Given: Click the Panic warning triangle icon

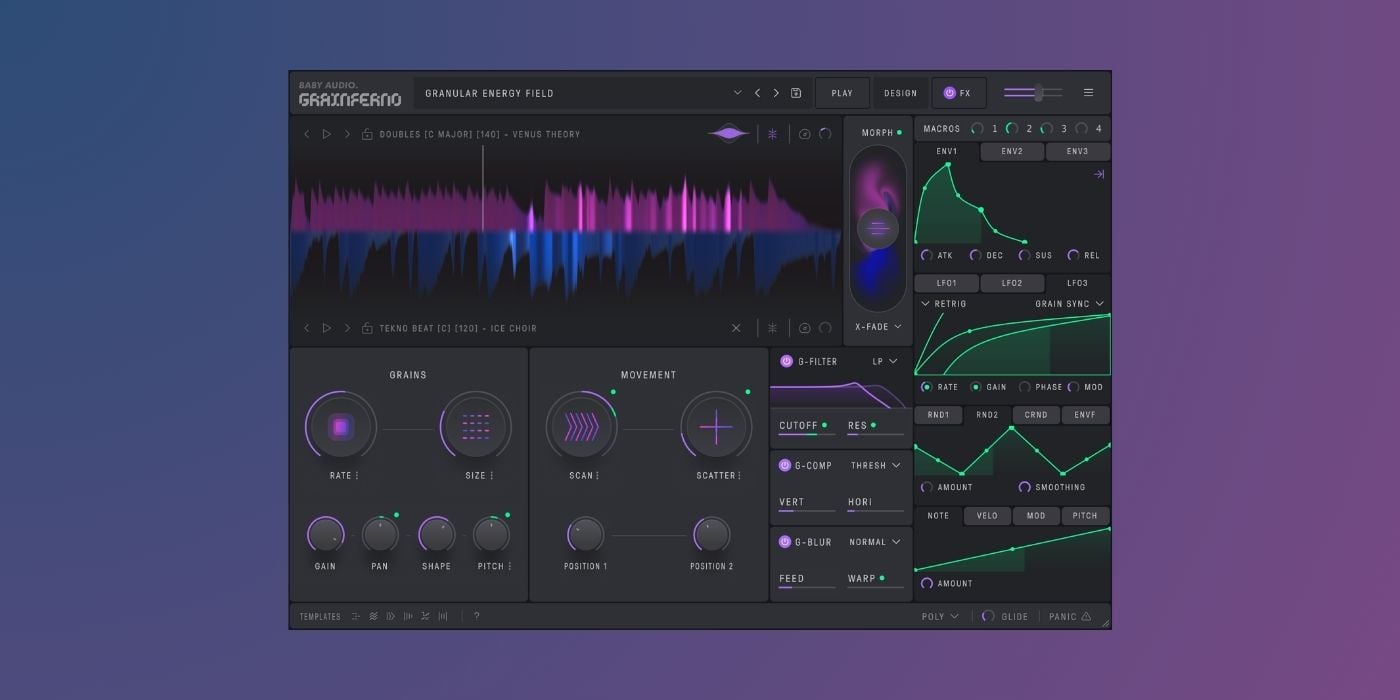Looking at the screenshot, I should coord(1086,617).
